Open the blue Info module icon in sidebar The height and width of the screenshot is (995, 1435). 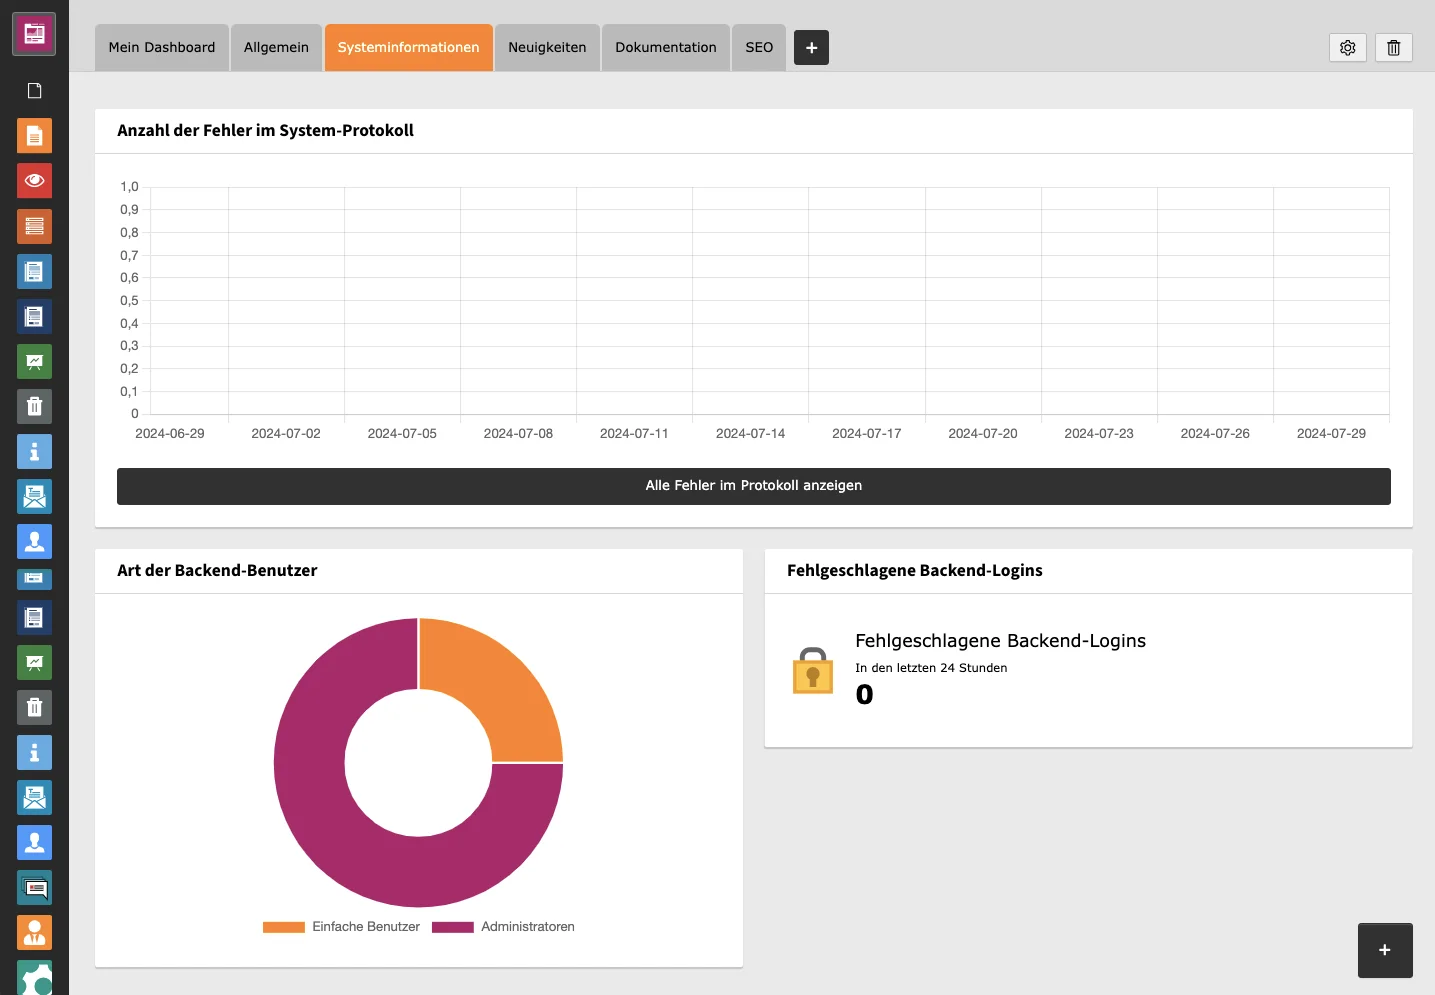pos(34,452)
